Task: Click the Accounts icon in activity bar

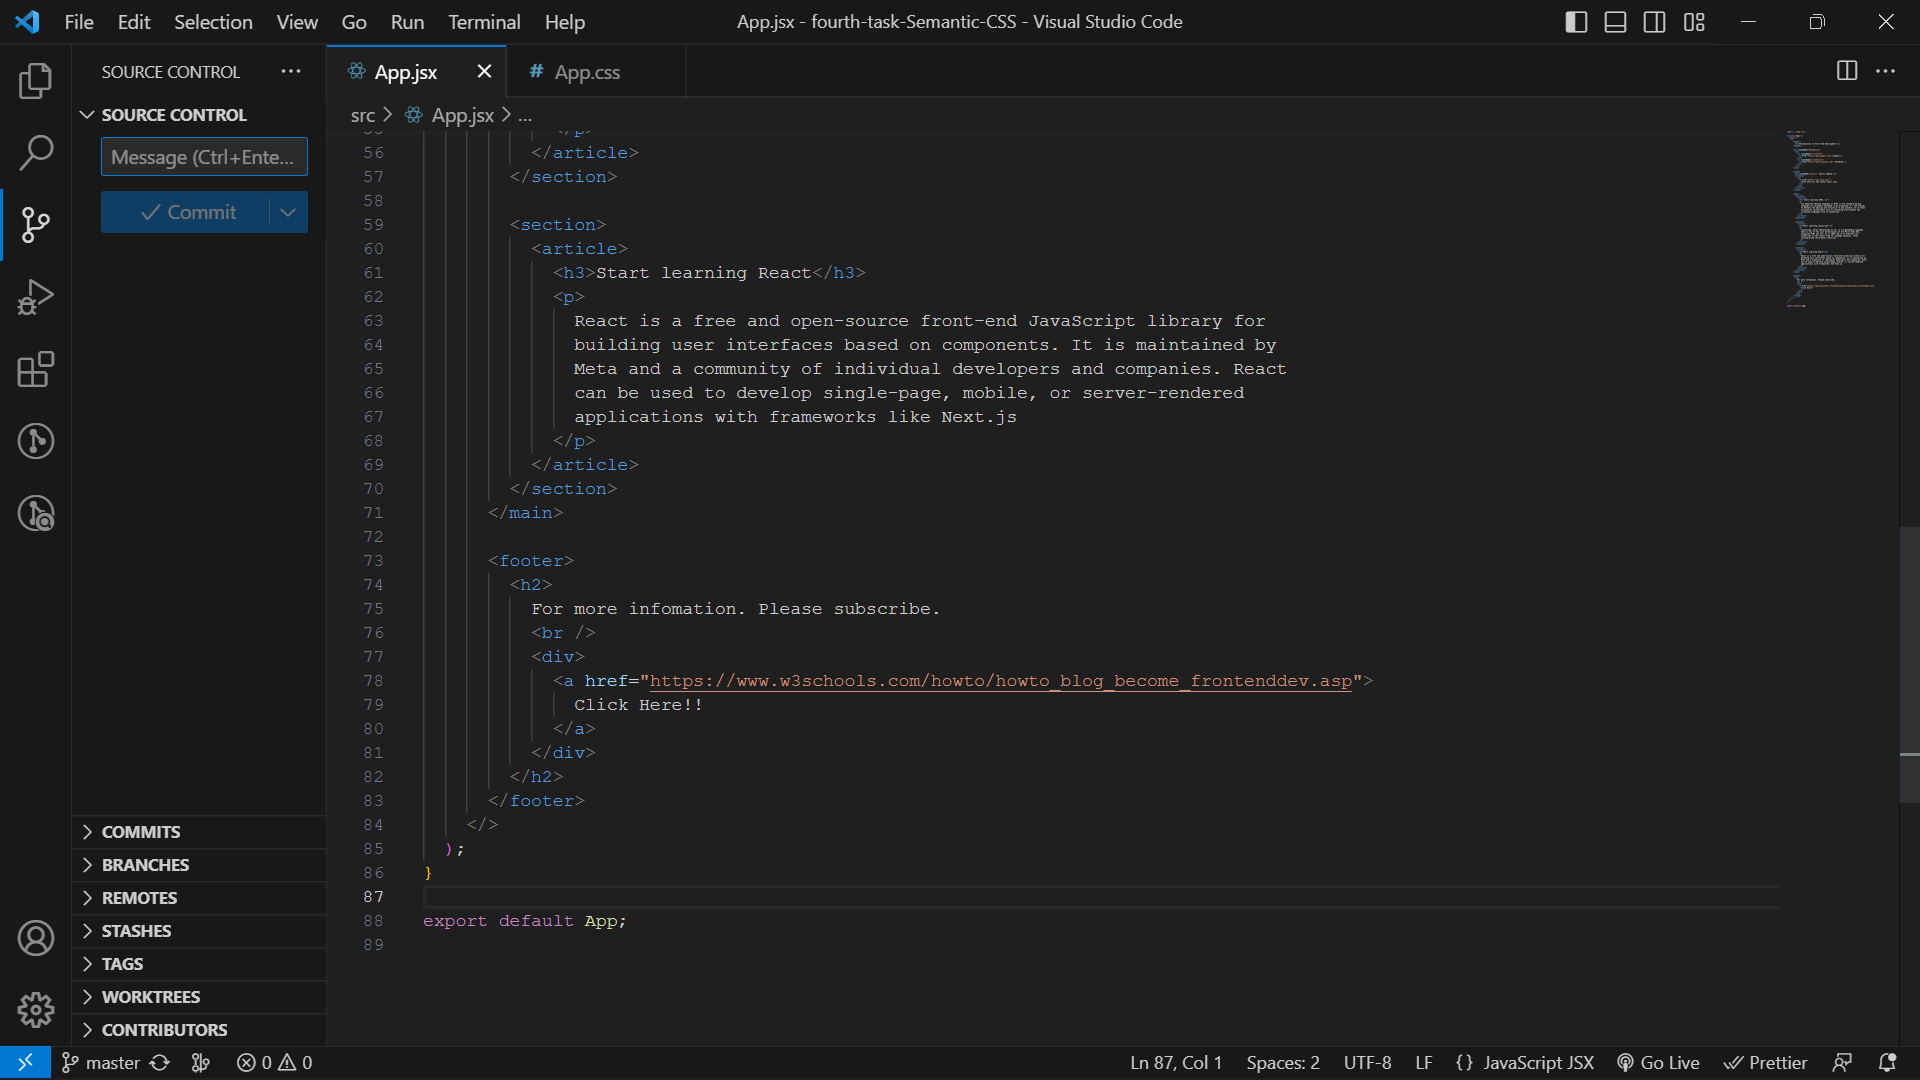Action: (36, 938)
